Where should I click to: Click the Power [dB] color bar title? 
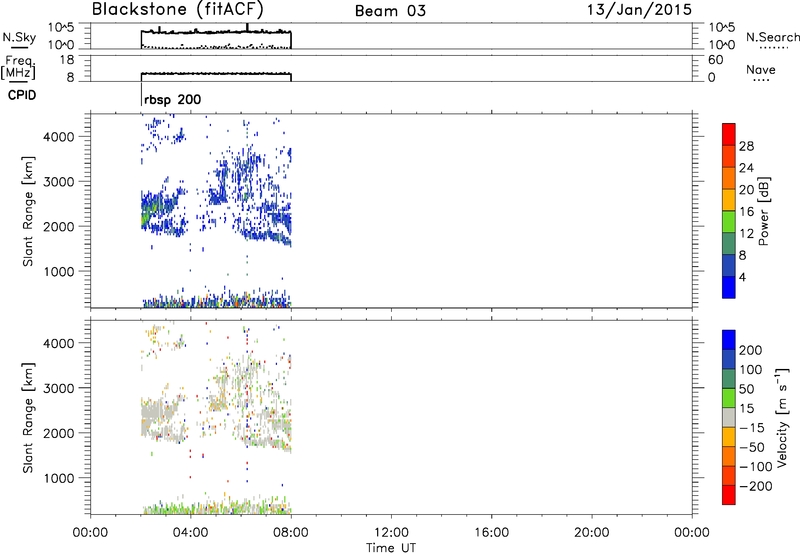(764, 211)
